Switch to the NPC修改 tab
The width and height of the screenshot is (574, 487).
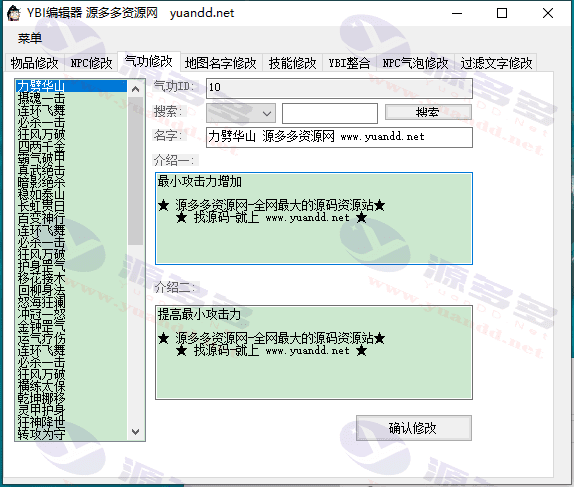(x=91, y=63)
